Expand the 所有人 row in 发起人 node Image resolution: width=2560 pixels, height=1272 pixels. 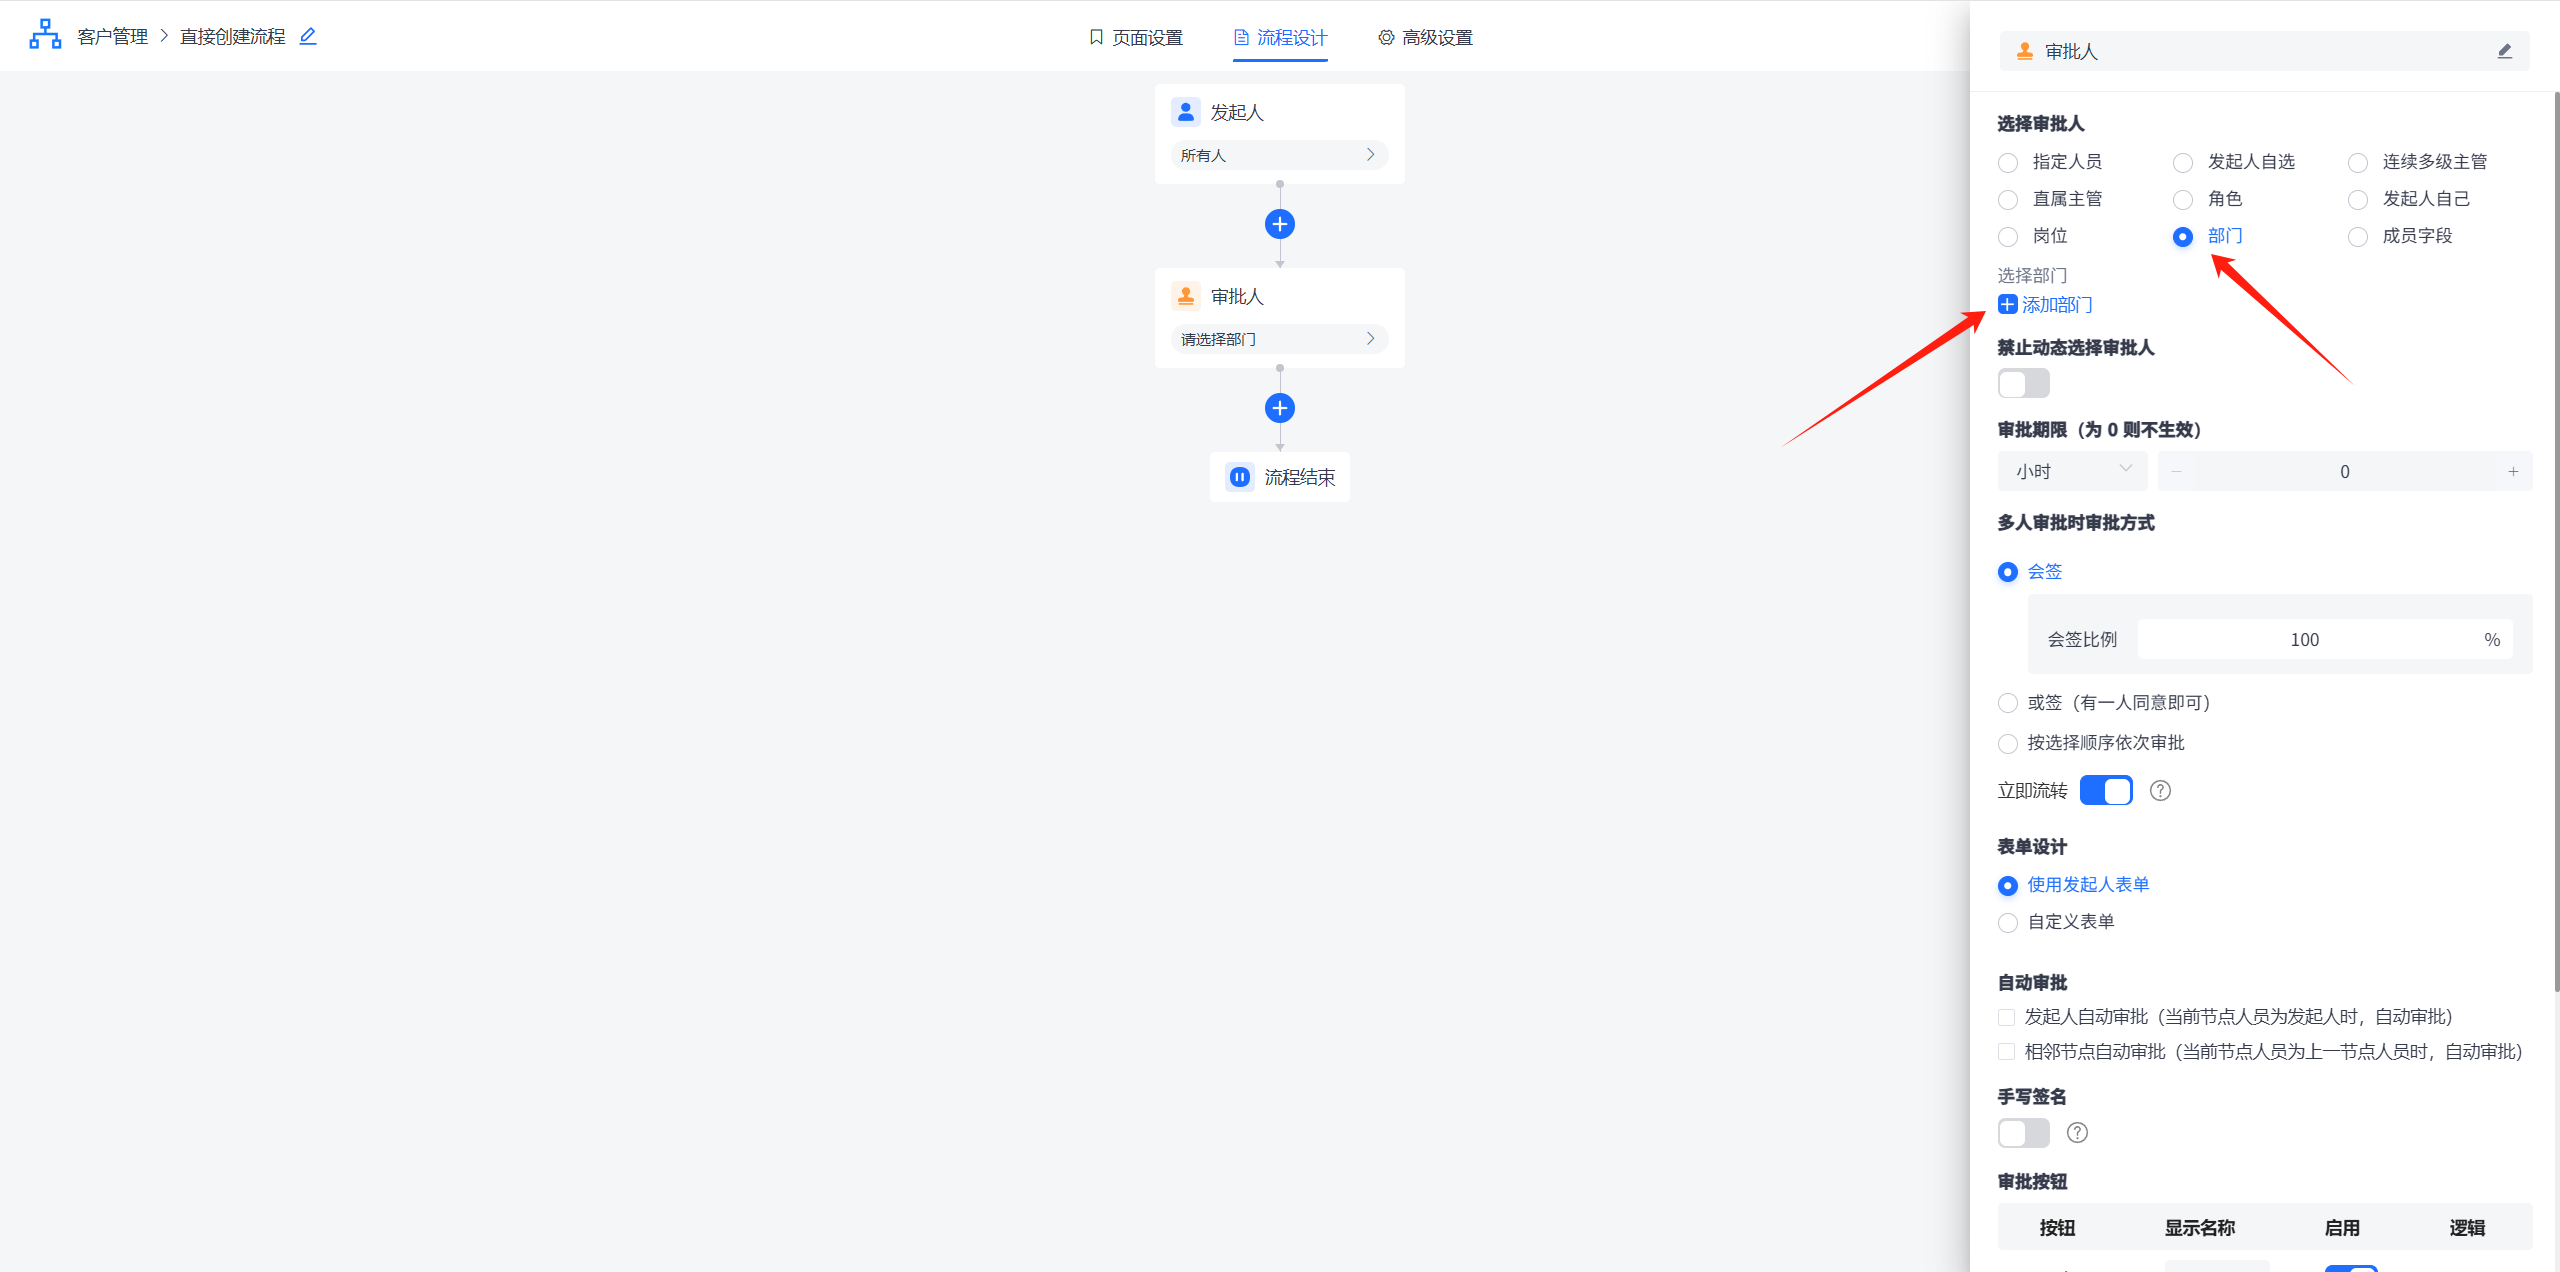point(1279,155)
